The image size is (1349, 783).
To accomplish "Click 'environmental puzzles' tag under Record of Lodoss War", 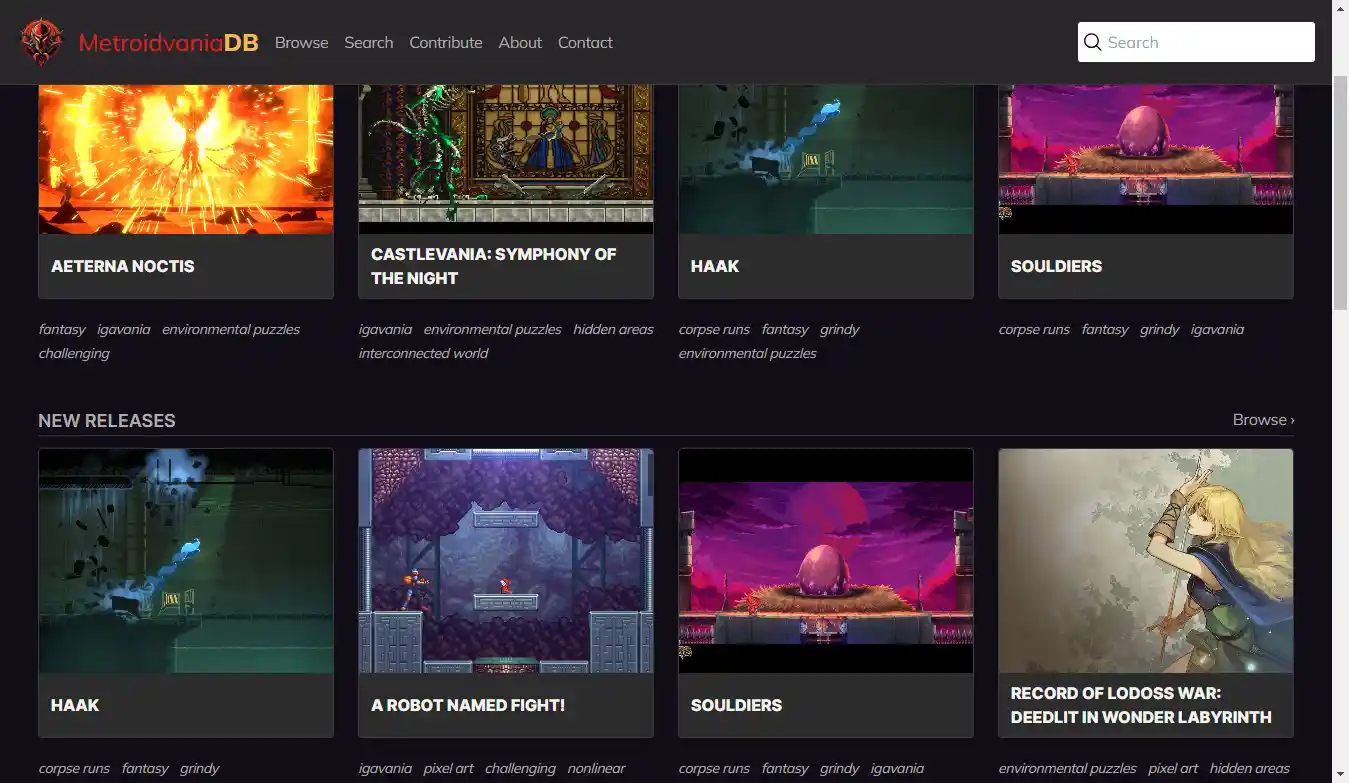I will click(x=1068, y=768).
